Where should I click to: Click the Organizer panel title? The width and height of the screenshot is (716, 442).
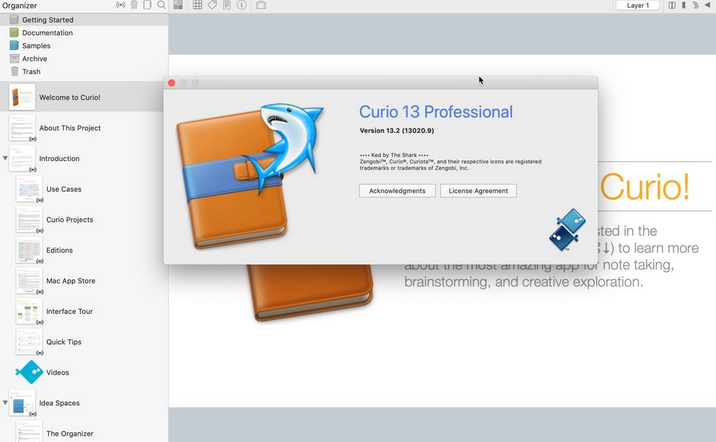pos(19,5)
